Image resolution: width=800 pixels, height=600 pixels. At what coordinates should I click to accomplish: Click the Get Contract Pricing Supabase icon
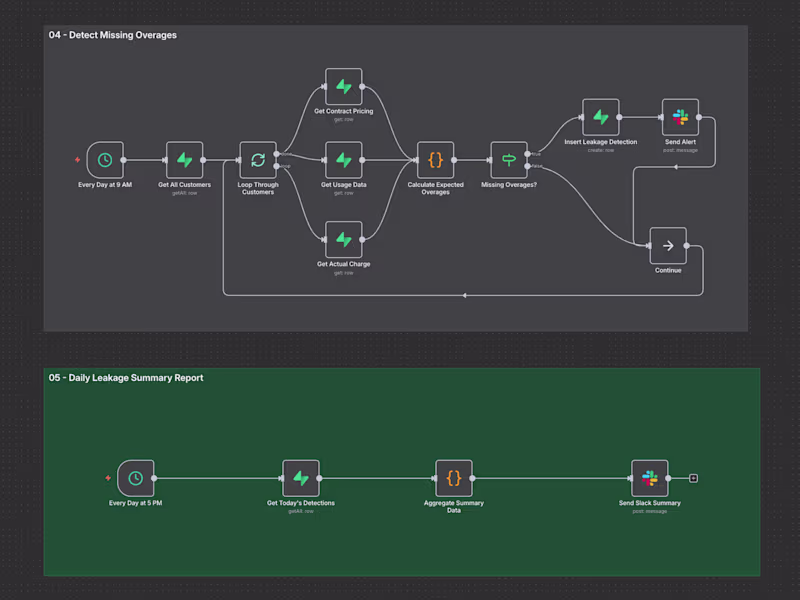tap(343, 88)
